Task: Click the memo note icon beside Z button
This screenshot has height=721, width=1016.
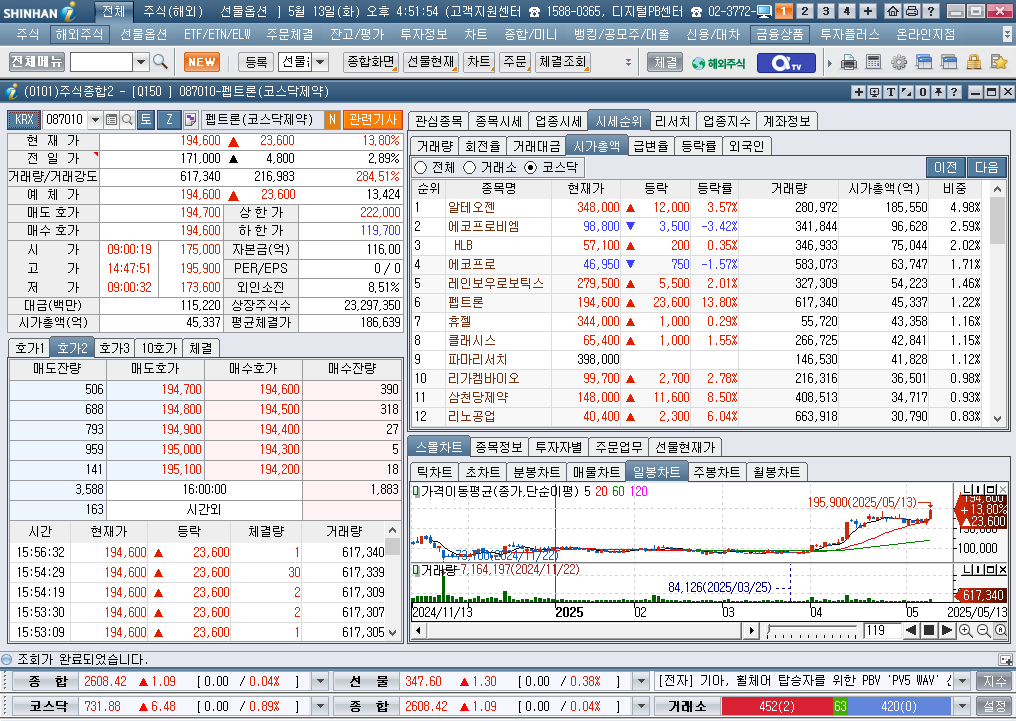Action: tap(190, 119)
